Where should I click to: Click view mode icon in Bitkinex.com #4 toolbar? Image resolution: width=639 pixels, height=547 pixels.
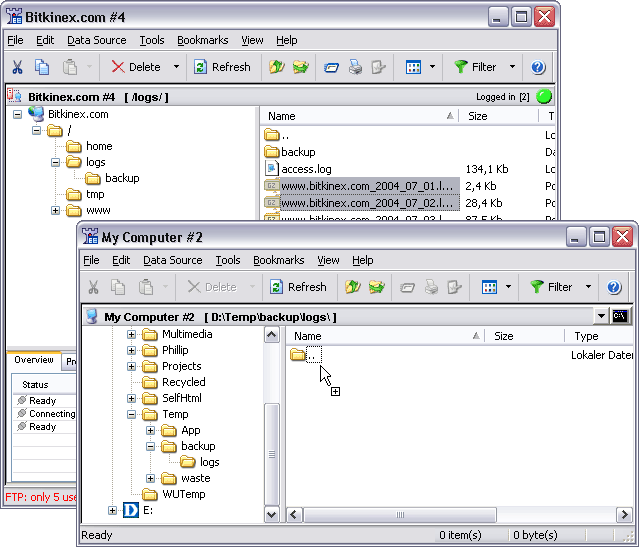click(413, 67)
